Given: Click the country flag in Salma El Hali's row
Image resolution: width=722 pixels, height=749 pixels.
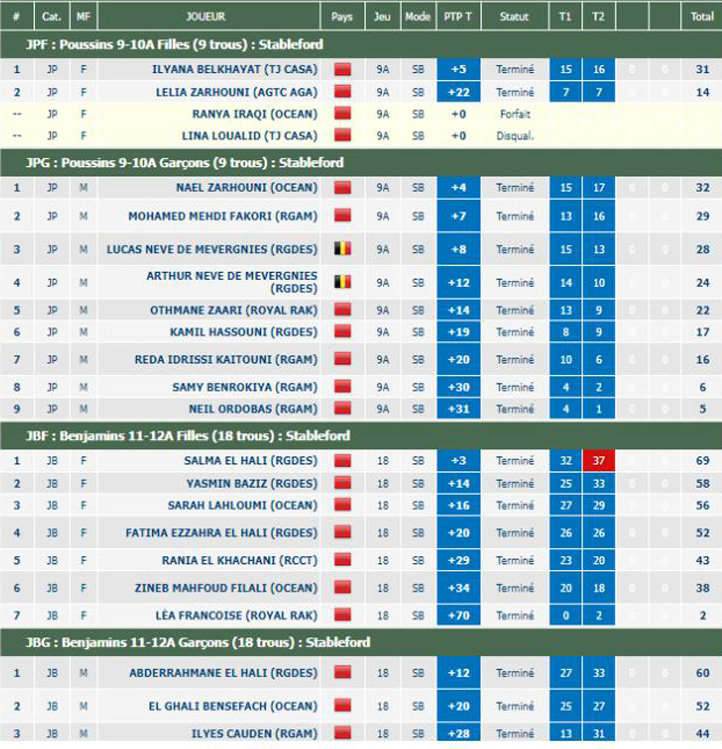Looking at the screenshot, I should click(342, 461).
